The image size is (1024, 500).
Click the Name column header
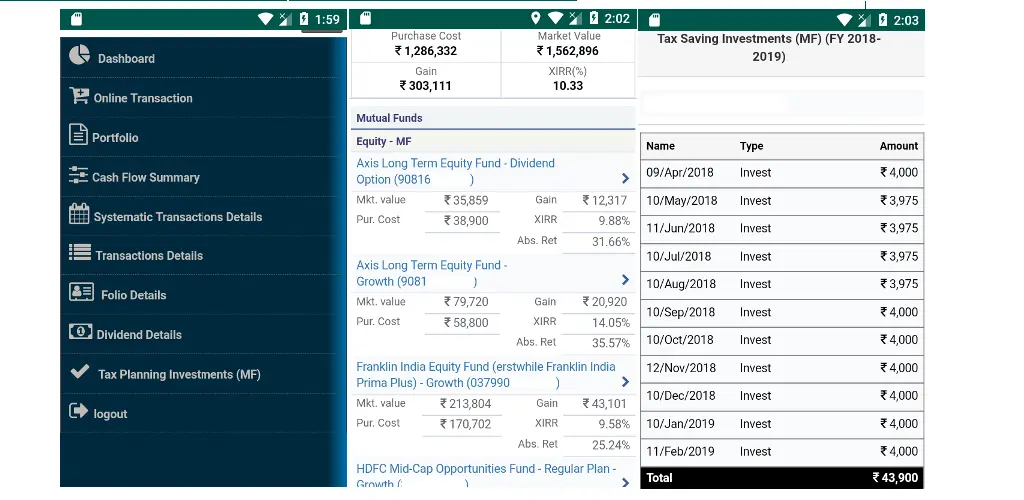click(660, 146)
